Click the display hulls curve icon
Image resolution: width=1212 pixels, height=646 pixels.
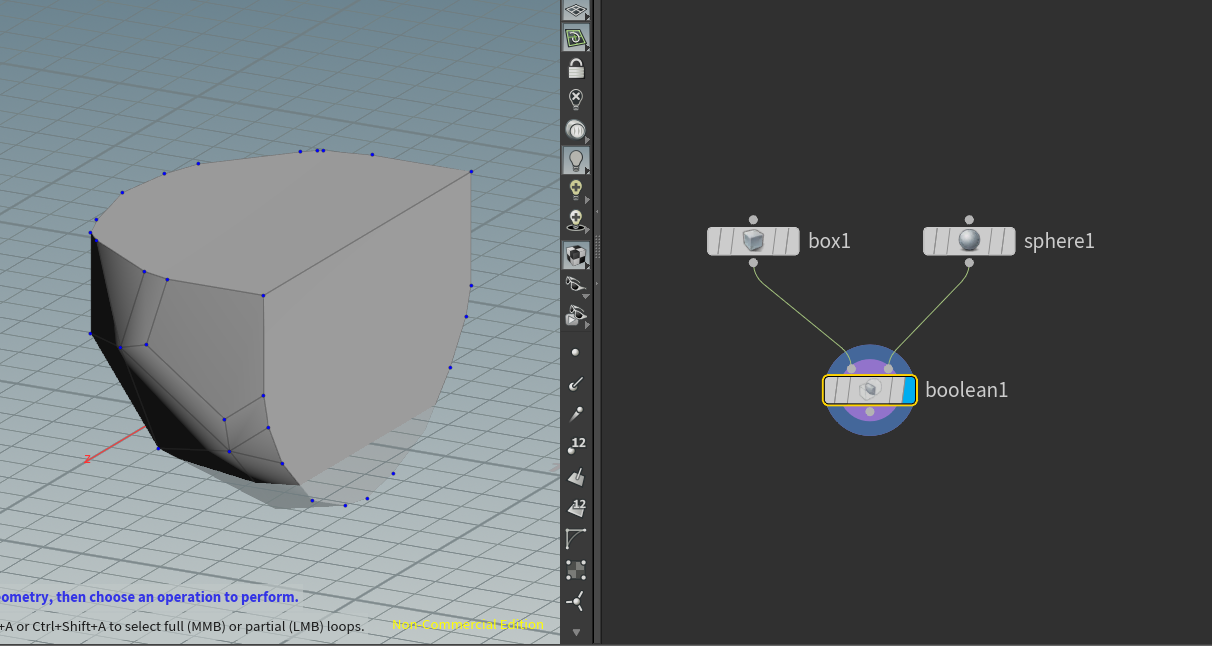click(x=575, y=539)
